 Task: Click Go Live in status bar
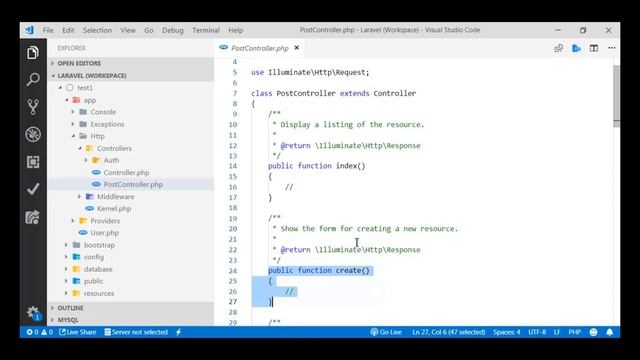[386, 332]
